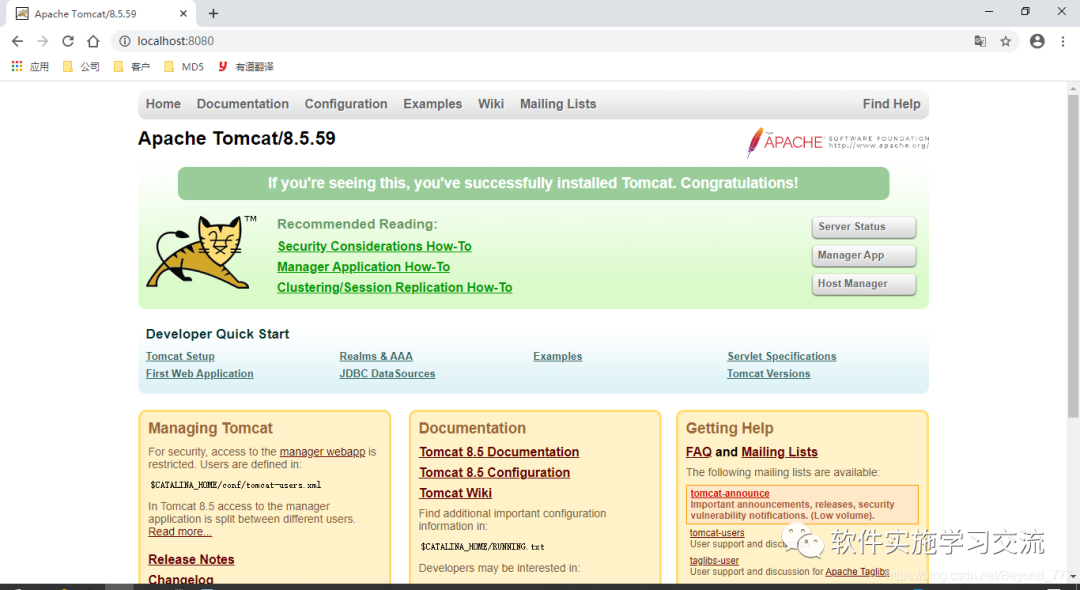View site information icon in address bar
The image size is (1080, 590).
pyautogui.click(x=125, y=41)
